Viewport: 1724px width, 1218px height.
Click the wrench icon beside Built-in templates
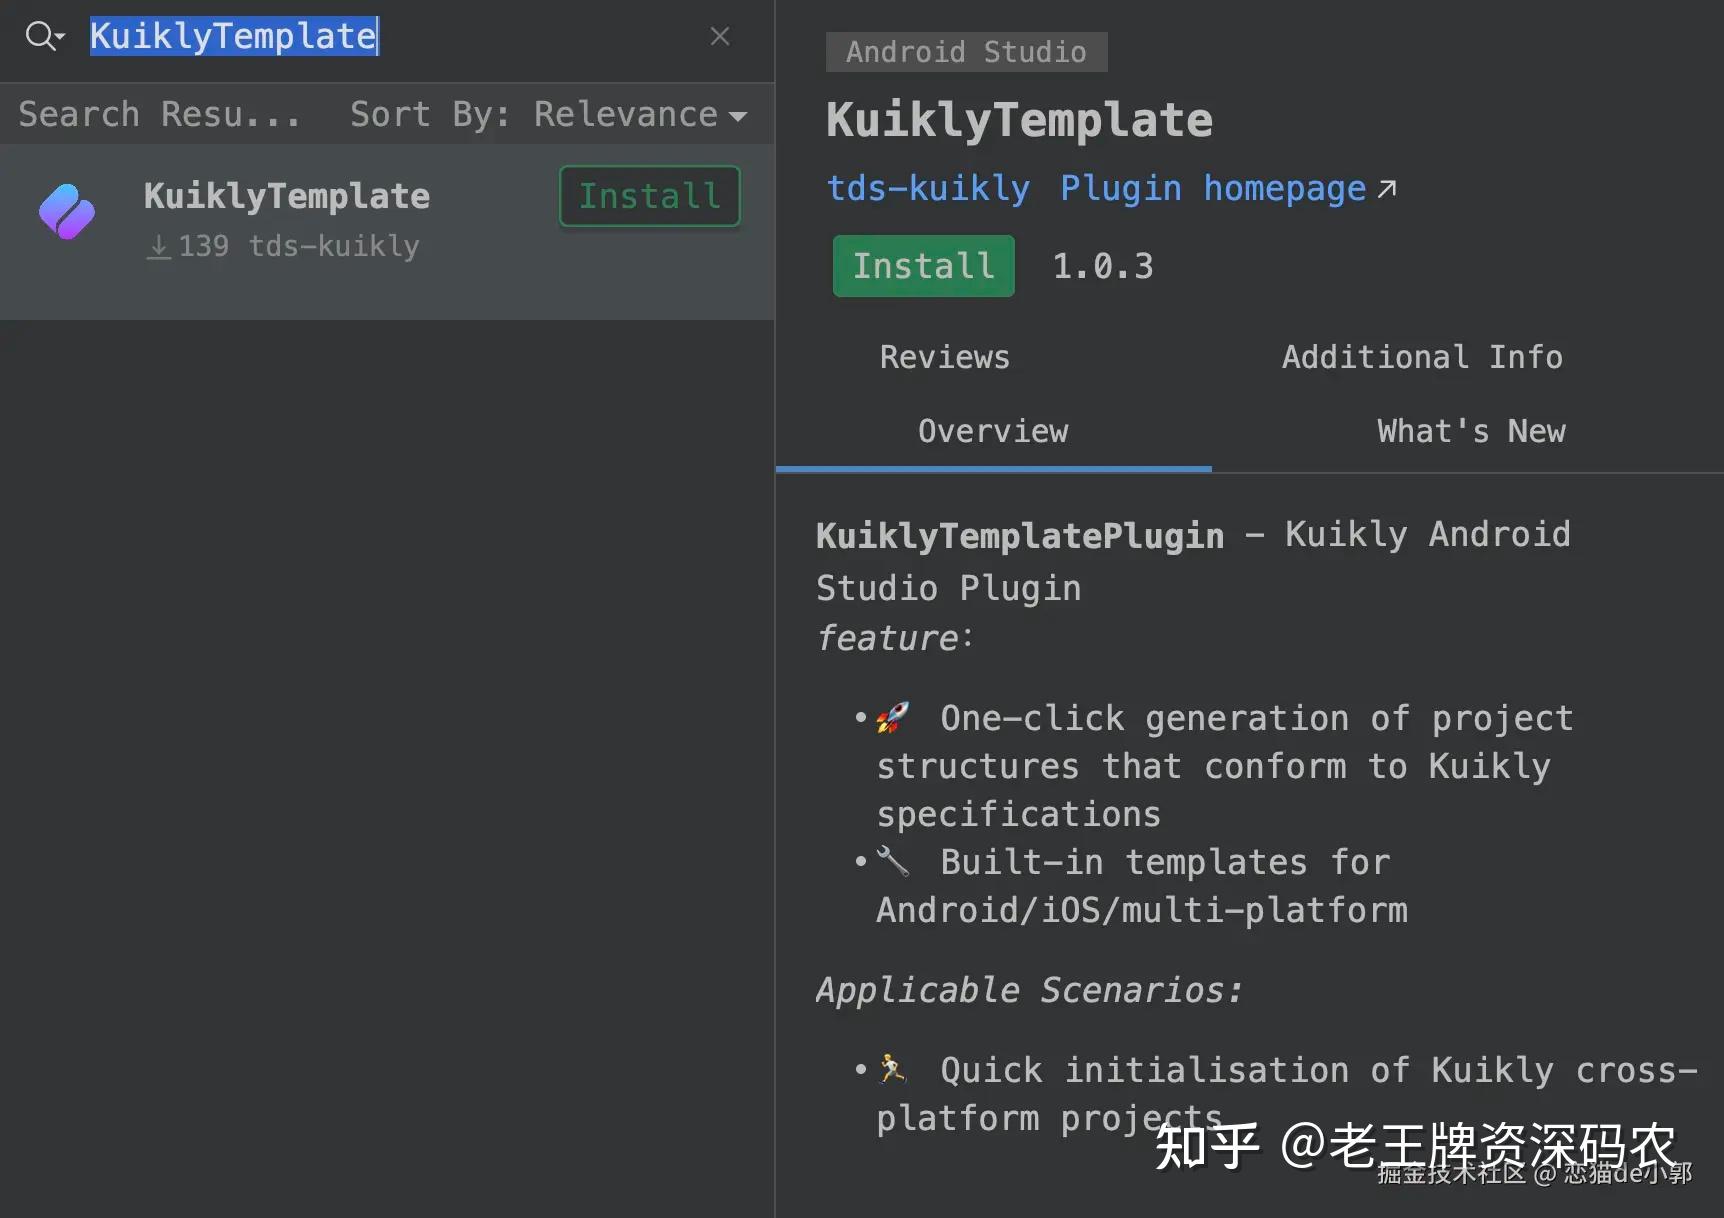(x=893, y=861)
